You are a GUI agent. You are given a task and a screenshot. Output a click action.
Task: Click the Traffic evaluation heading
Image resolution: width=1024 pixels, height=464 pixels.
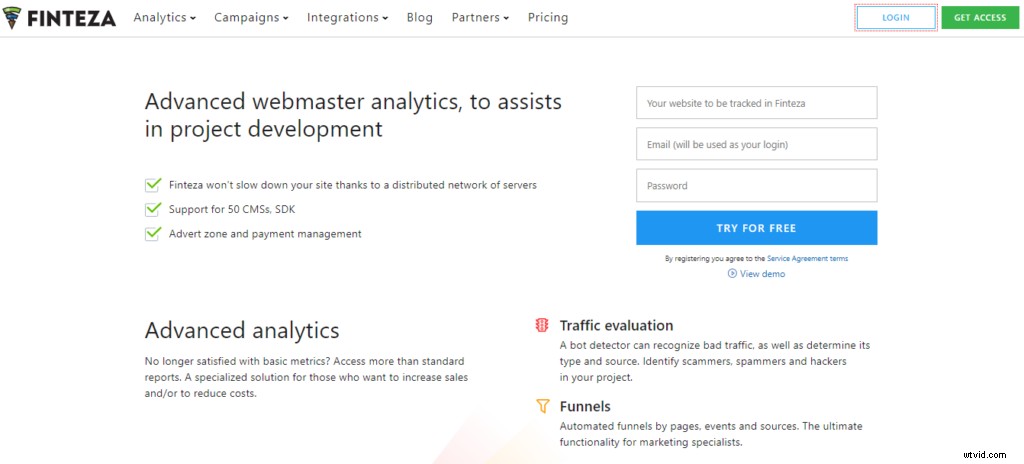coord(616,325)
